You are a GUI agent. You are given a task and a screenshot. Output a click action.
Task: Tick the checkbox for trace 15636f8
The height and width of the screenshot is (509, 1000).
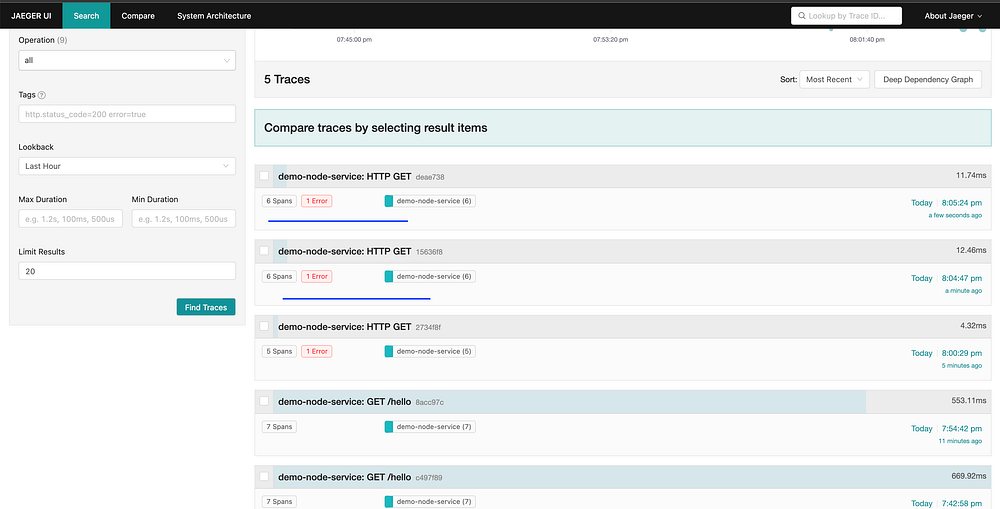pyautogui.click(x=264, y=251)
